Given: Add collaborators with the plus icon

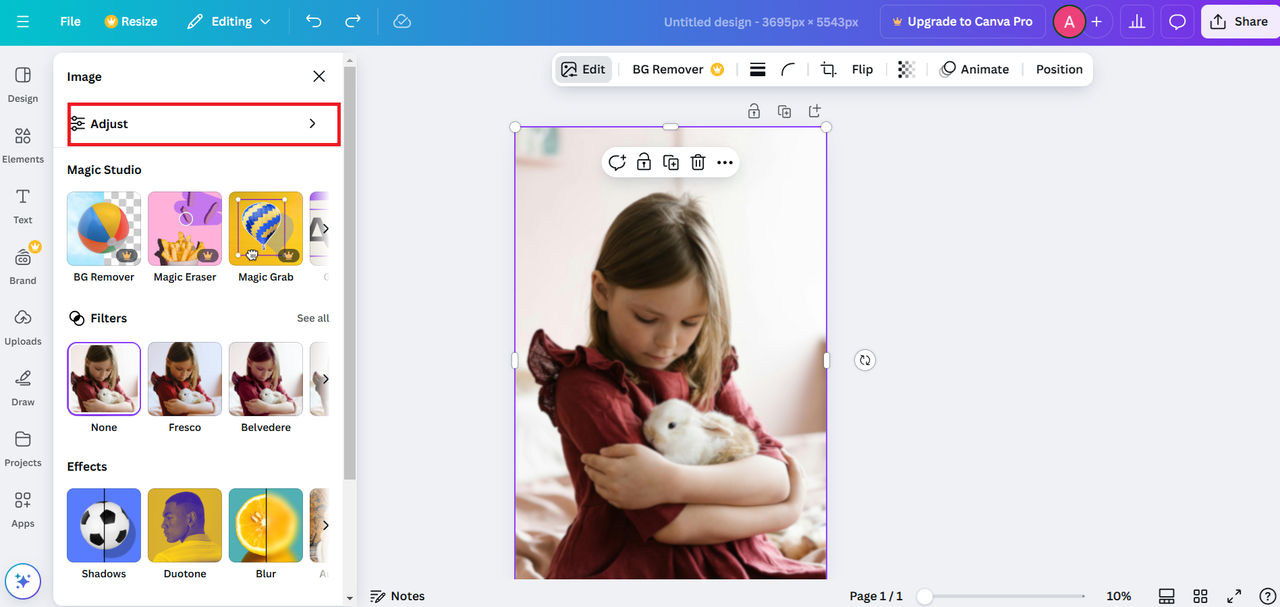Looking at the screenshot, I should (x=1097, y=21).
